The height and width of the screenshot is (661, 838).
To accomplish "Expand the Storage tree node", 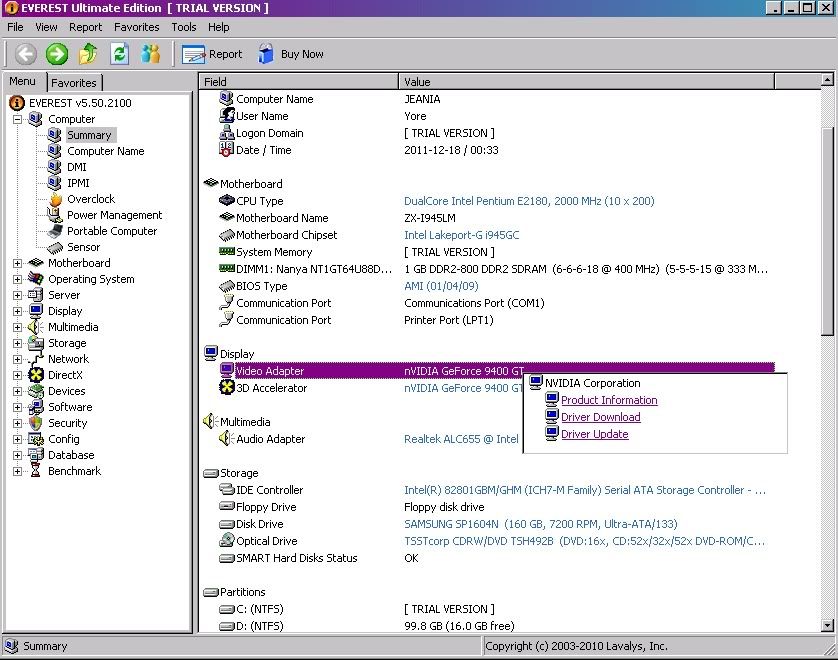I will 18,344.
